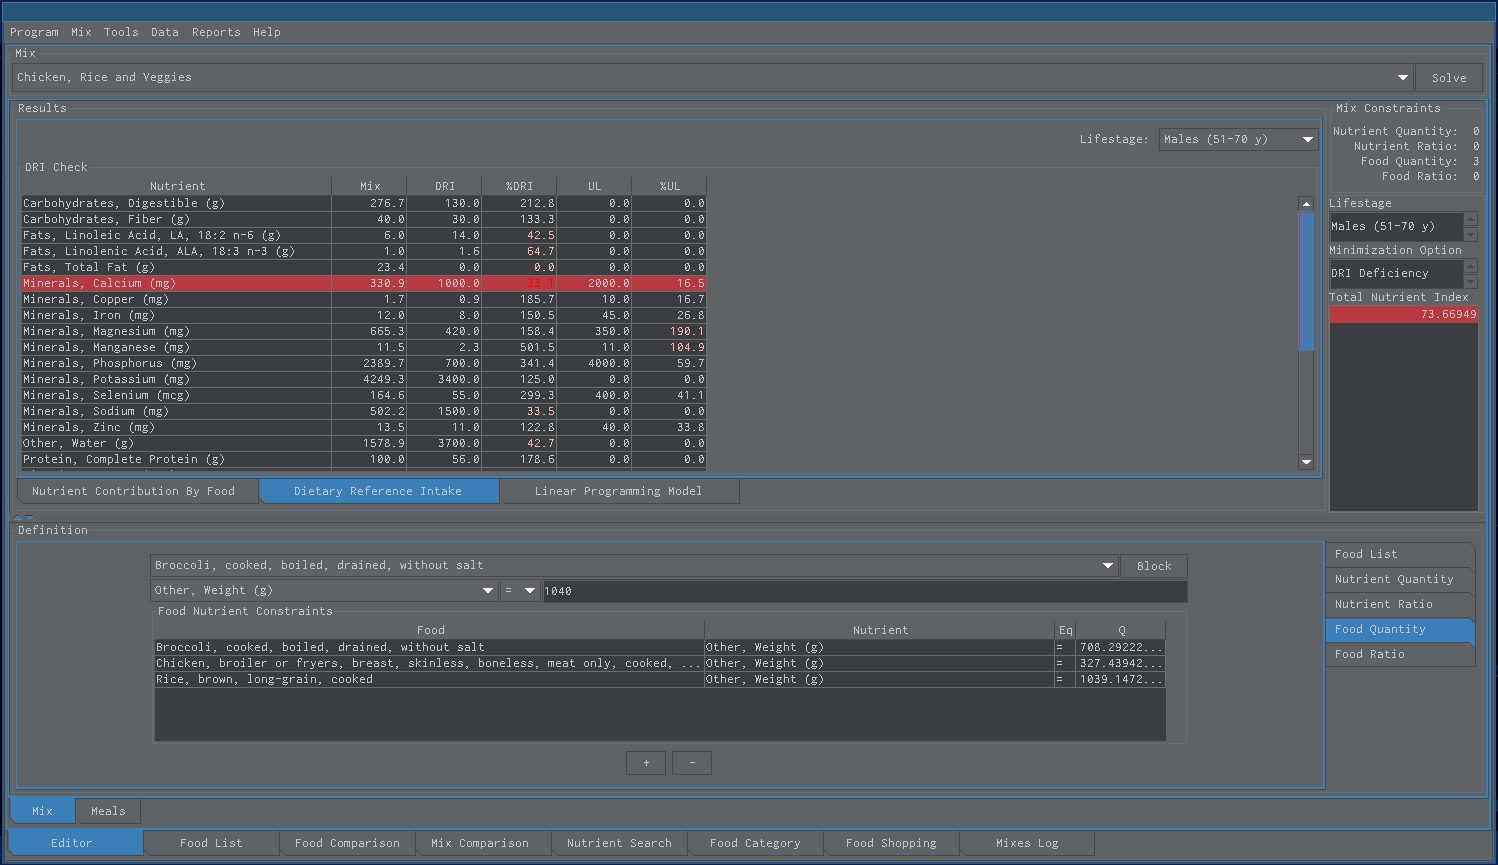
Task: Click the Nutrient column header in DRI Check
Action: pyautogui.click(x=177, y=186)
